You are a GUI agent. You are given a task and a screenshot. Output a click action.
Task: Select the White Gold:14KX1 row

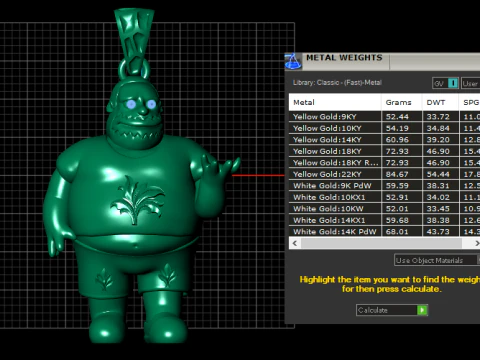385,220
